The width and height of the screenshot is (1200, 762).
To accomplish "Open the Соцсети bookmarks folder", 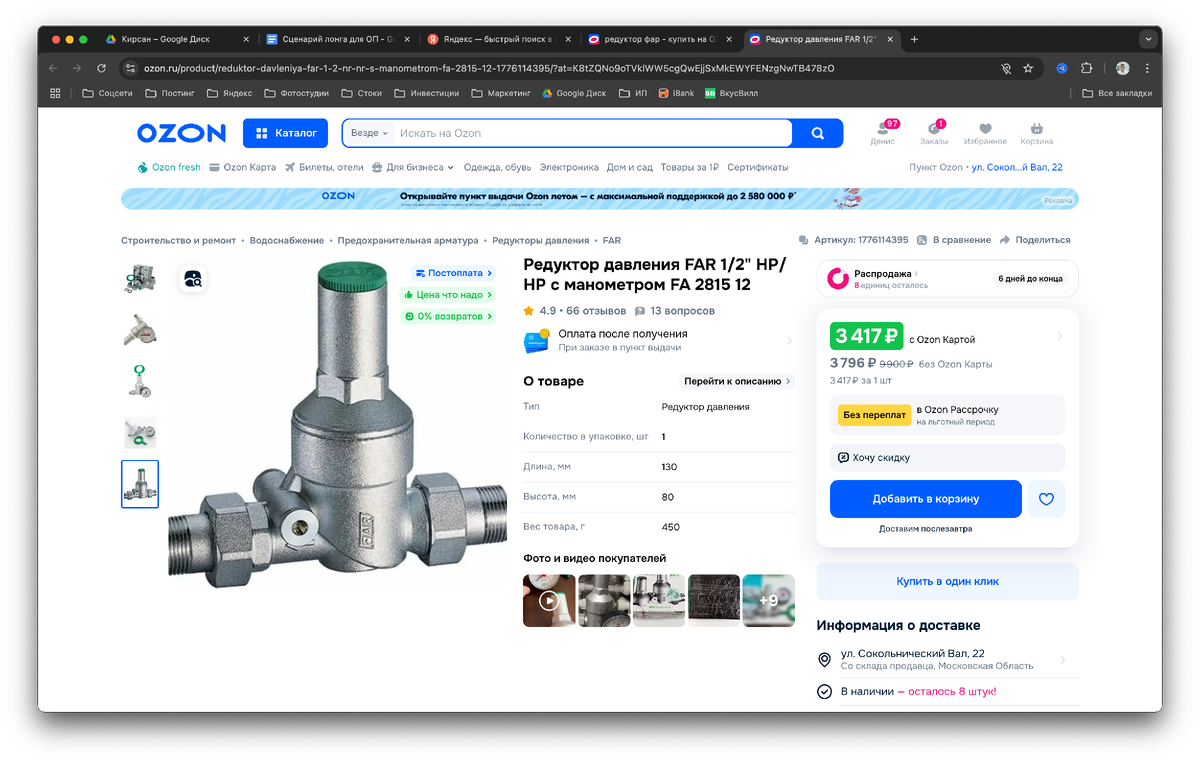I will pos(107,93).
